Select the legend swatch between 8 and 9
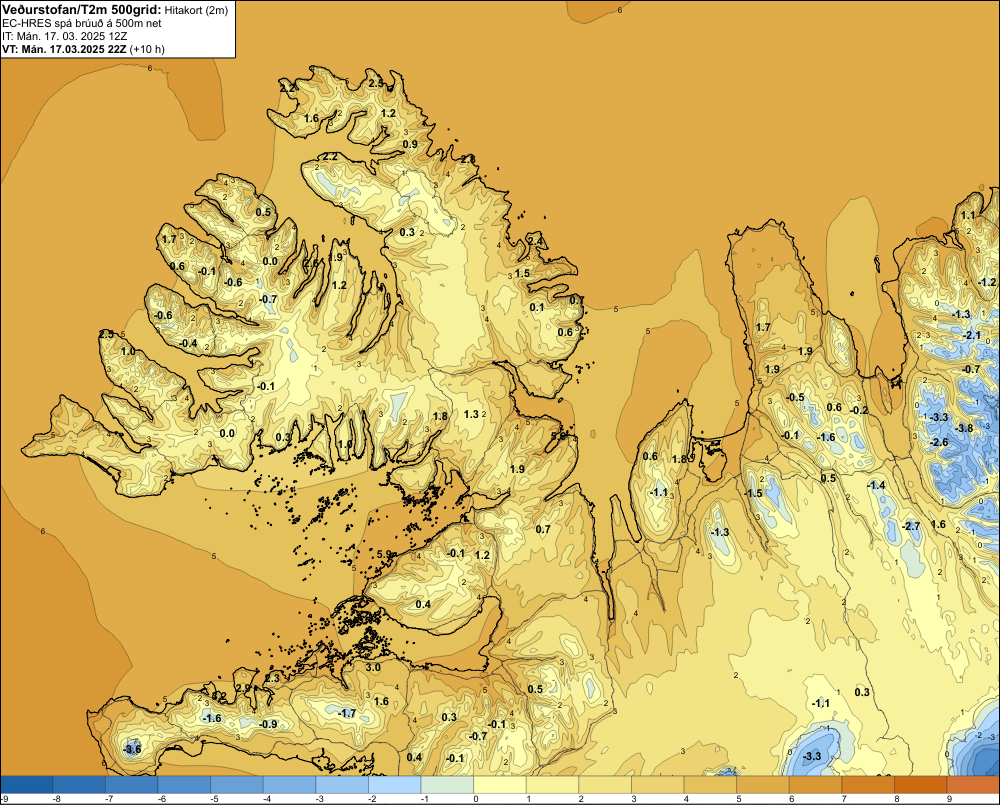The height and width of the screenshot is (805, 1000). (x=920, y=785)
